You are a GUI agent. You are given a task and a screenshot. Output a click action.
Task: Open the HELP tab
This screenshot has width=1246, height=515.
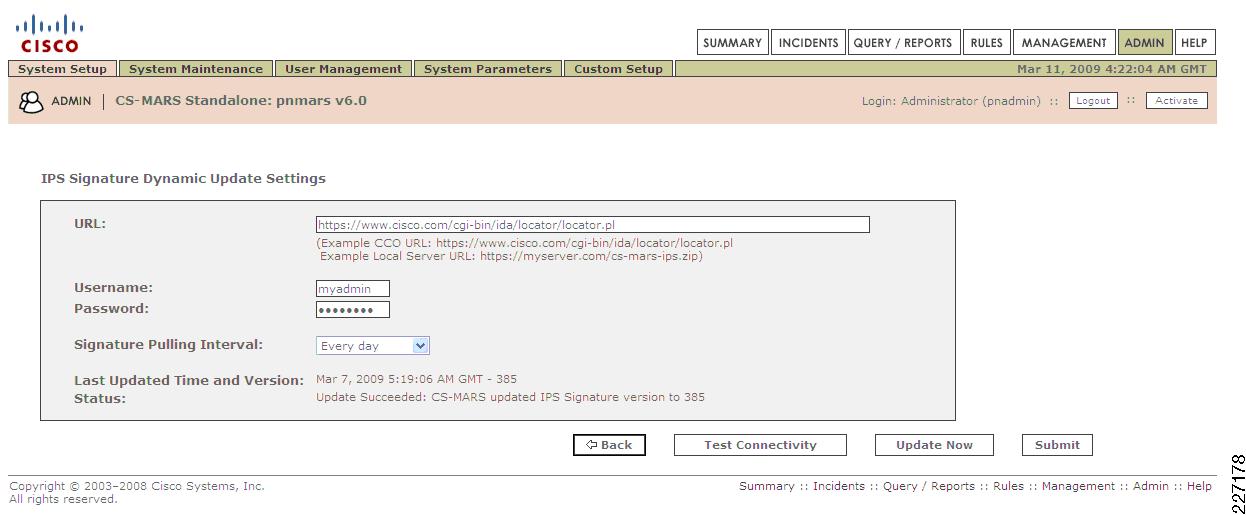pos(1195,43)
